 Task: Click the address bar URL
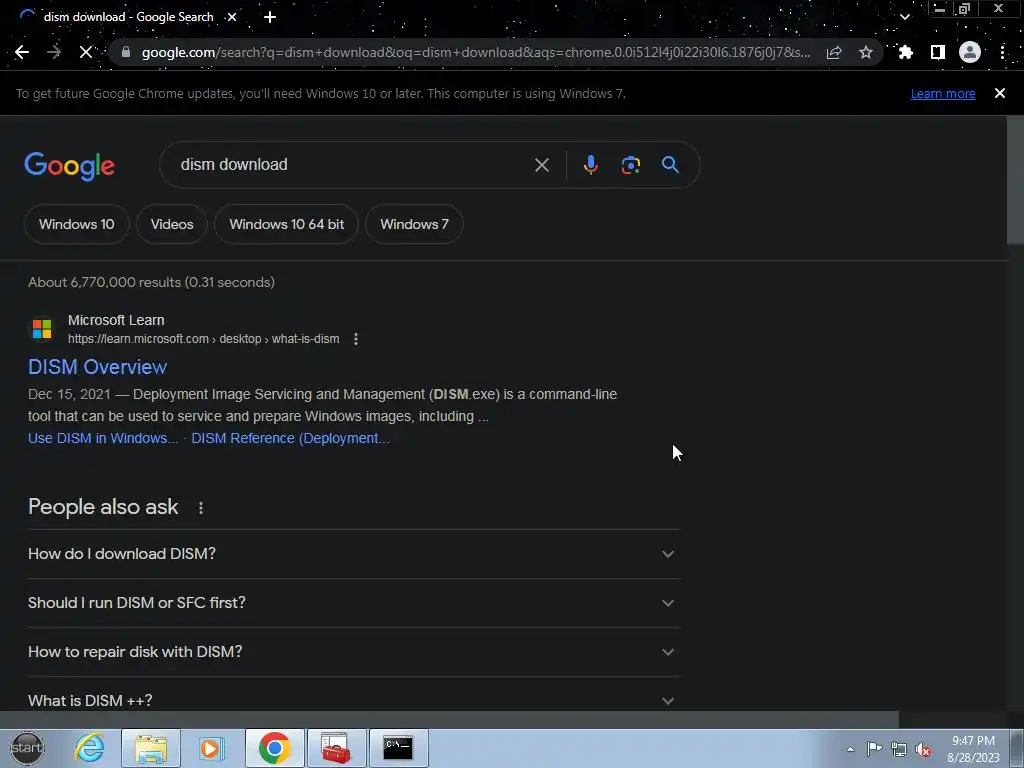tap(476, 52)
